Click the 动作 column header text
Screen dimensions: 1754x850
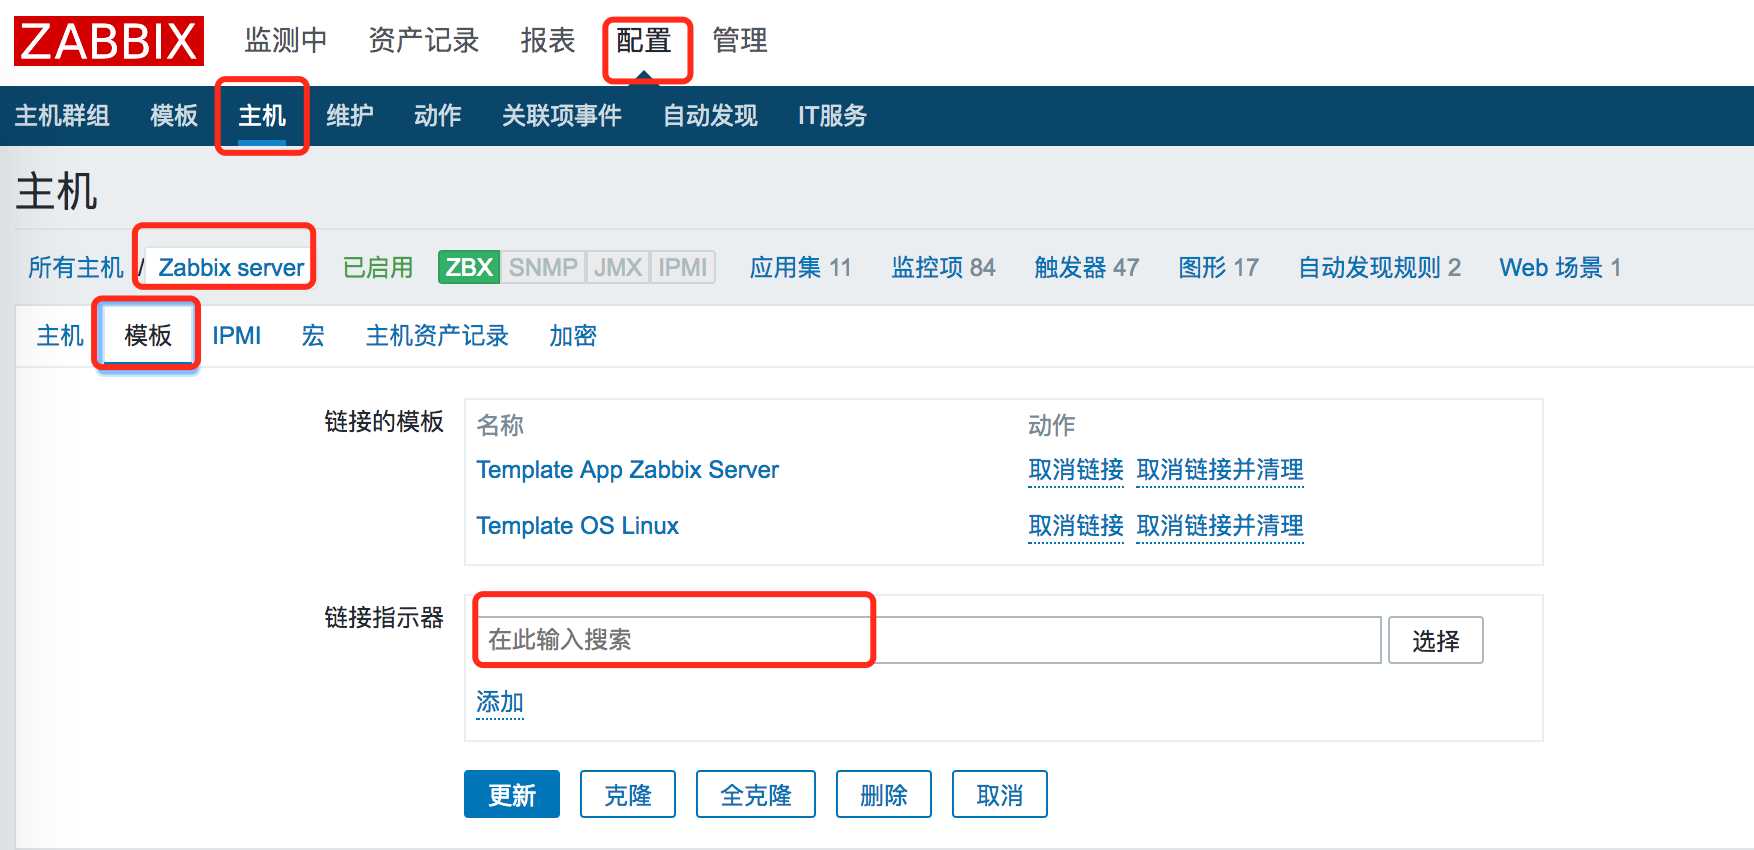(x=1052, y=425)
